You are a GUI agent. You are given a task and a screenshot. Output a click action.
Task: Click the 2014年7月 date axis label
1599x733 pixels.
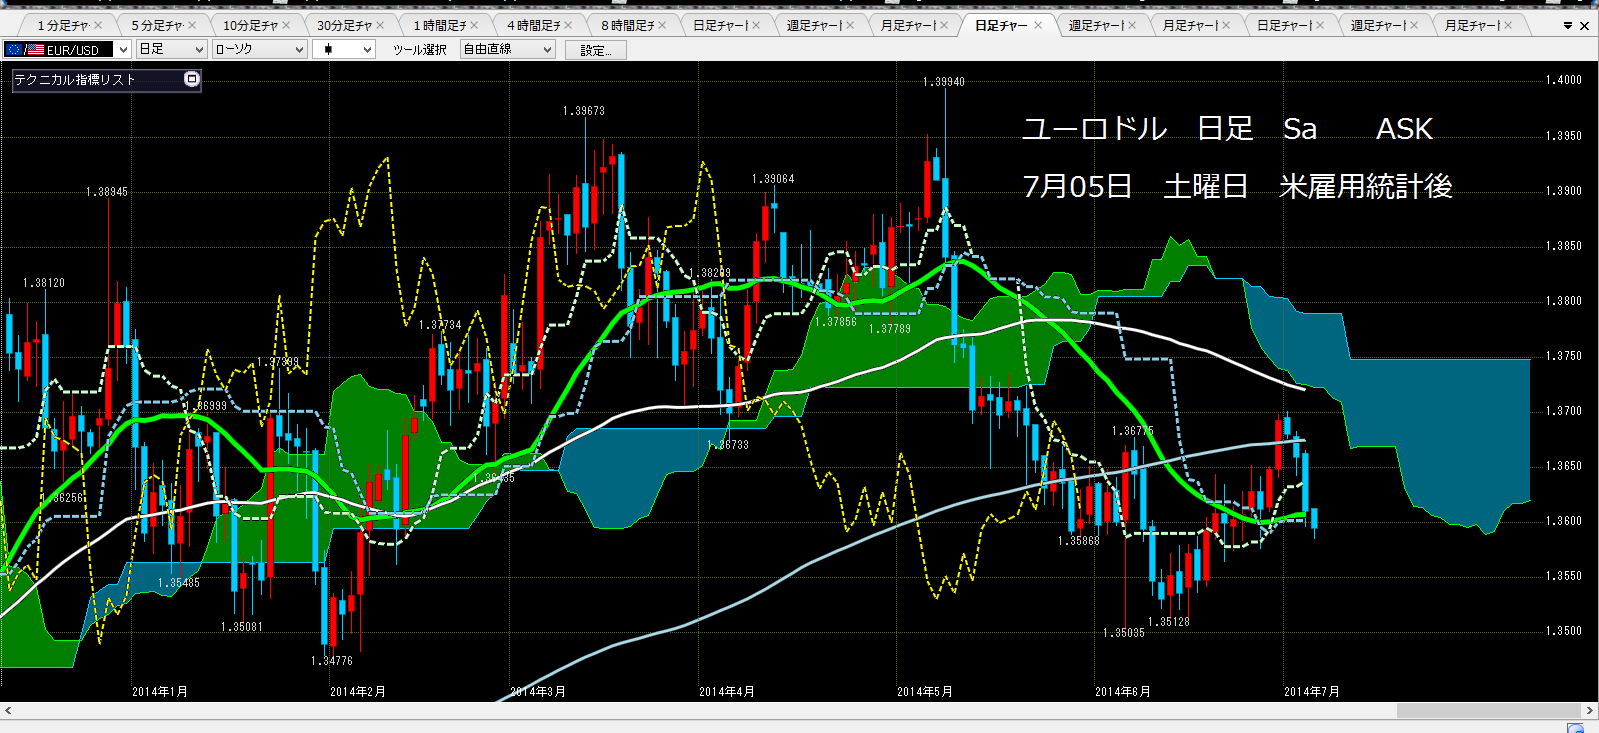[x=1312, y=692]
